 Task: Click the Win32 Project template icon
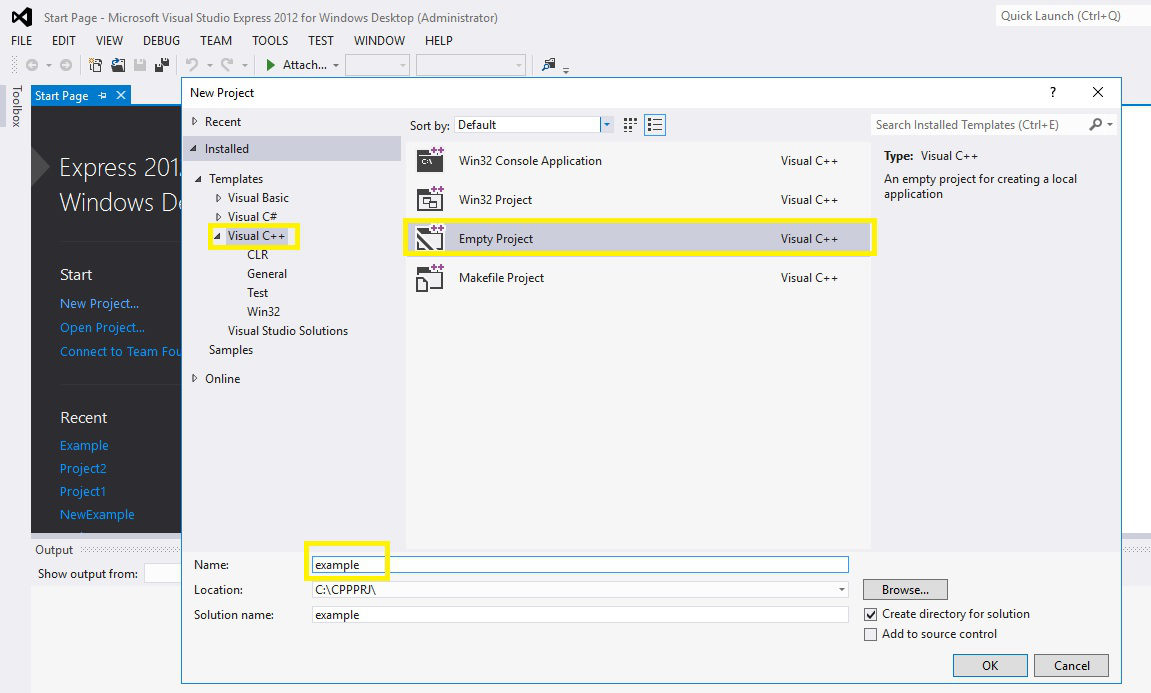[x=430, y=199]
